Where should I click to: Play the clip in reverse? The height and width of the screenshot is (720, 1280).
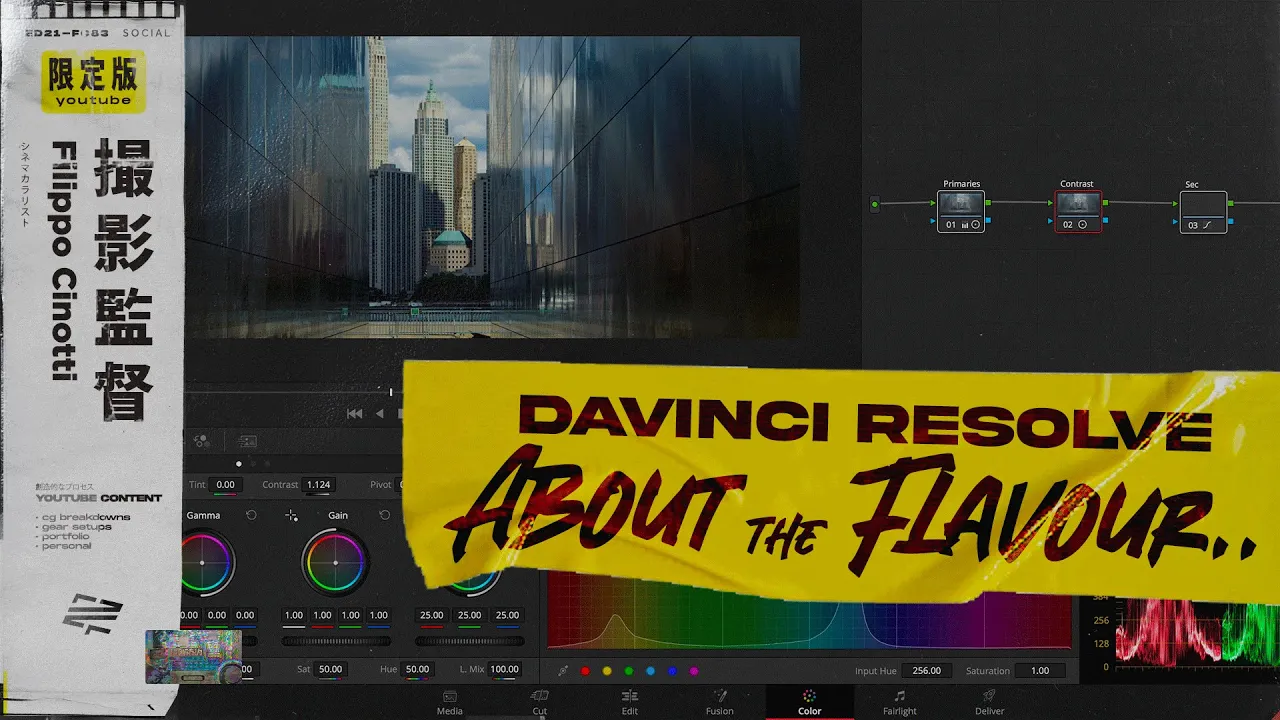click(380, 413)
